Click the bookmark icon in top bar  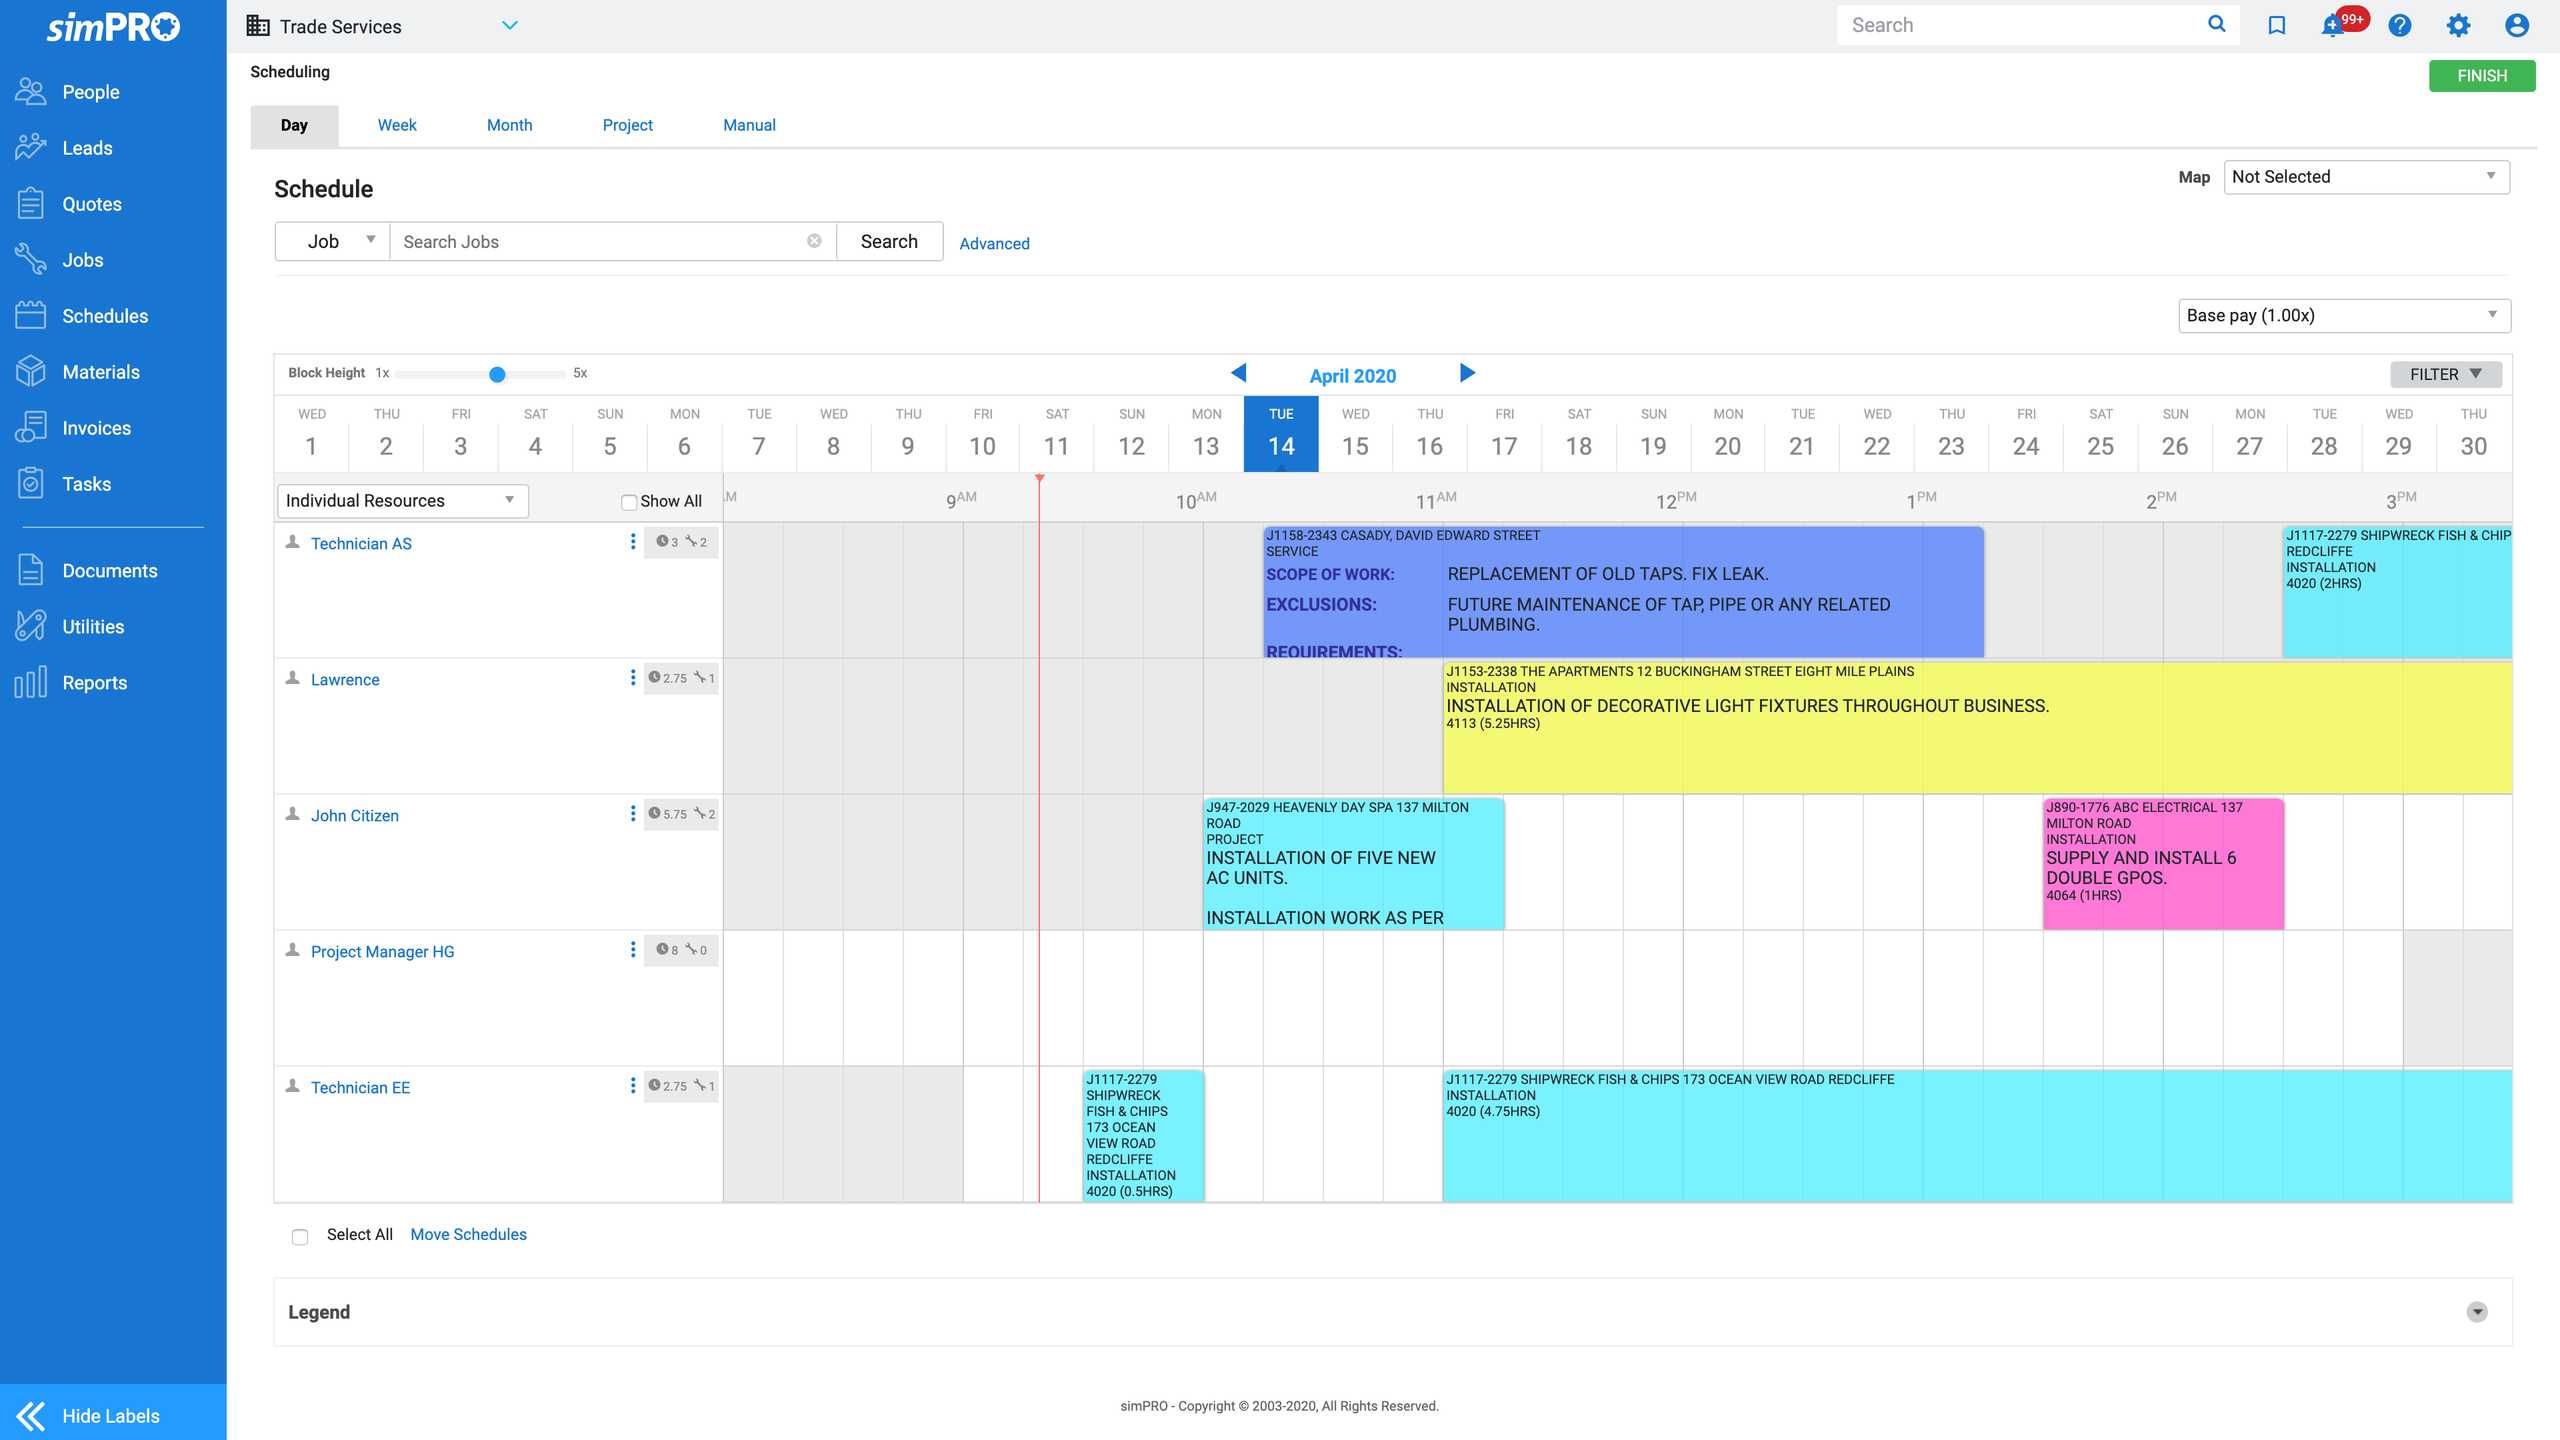[x=2277, y=26]
